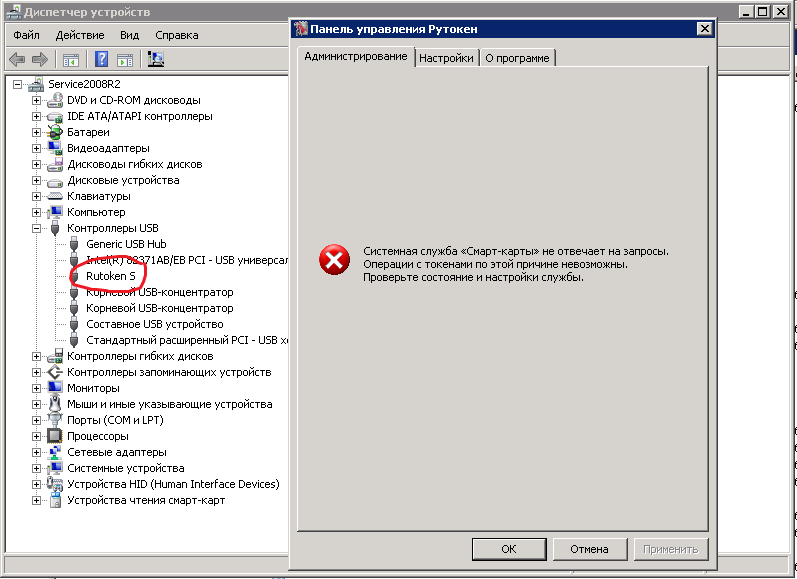Open the Справка menu

pyautogui.click(x=176, y=35)
